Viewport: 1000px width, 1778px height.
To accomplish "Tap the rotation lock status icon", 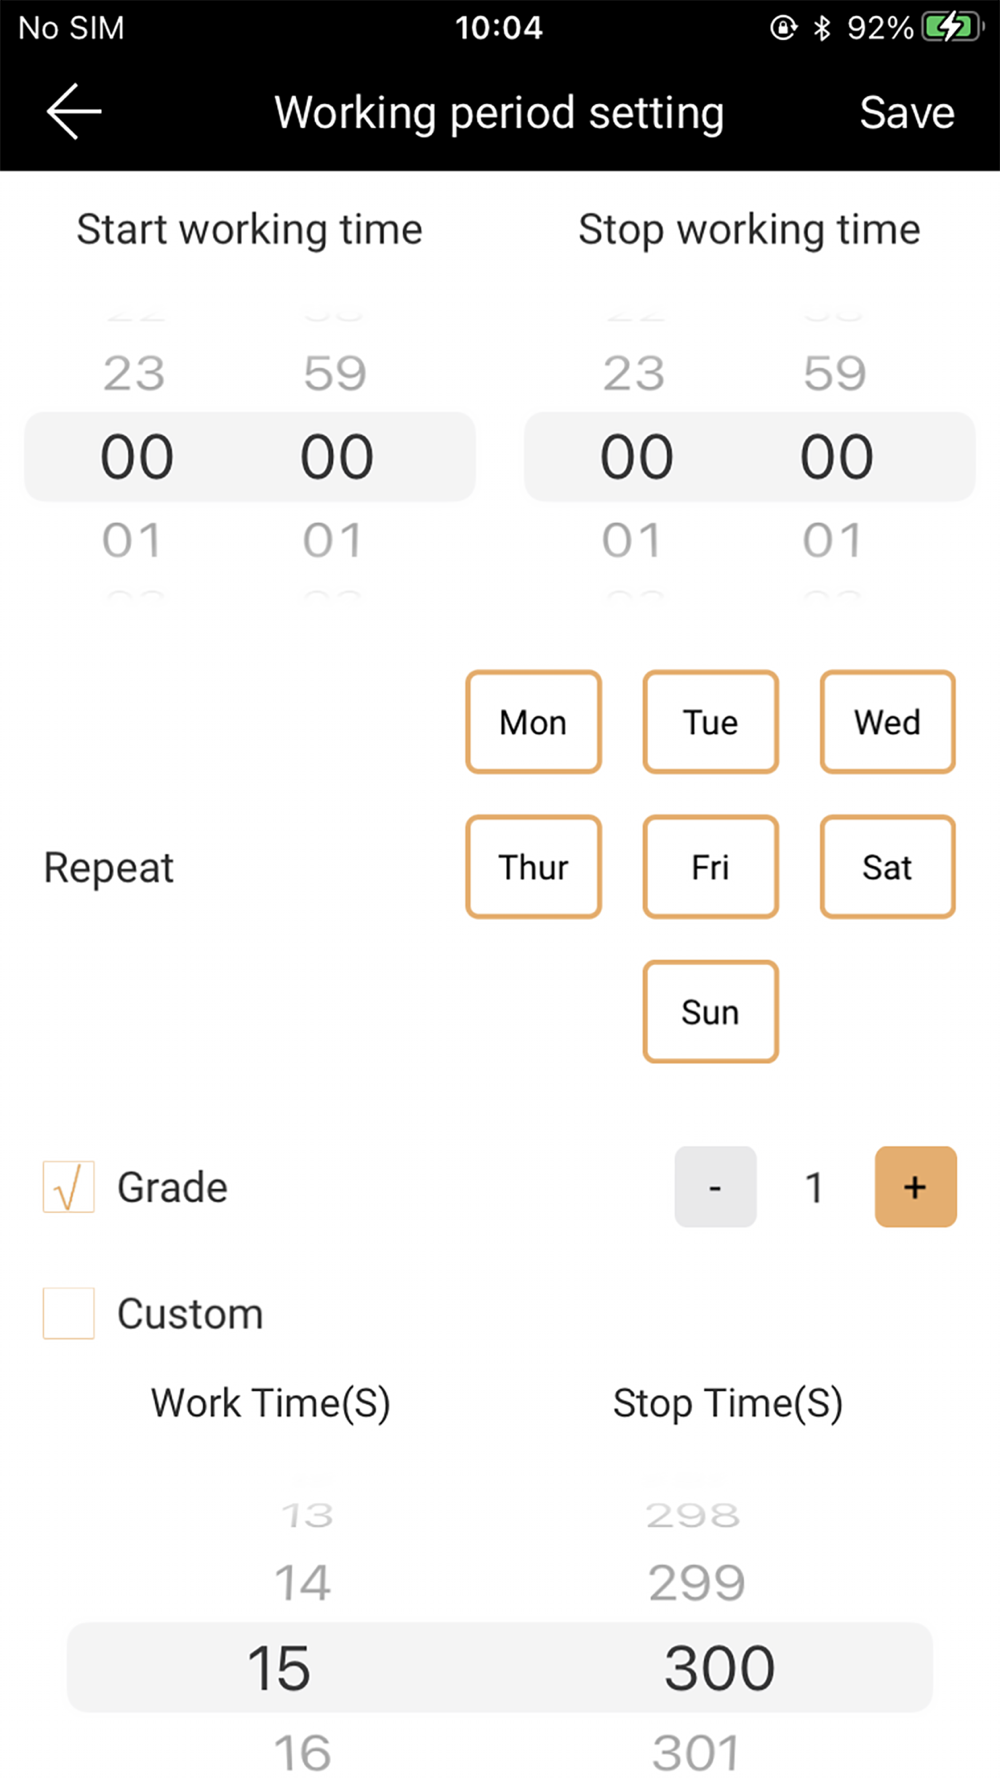I will tap(783, 28).
